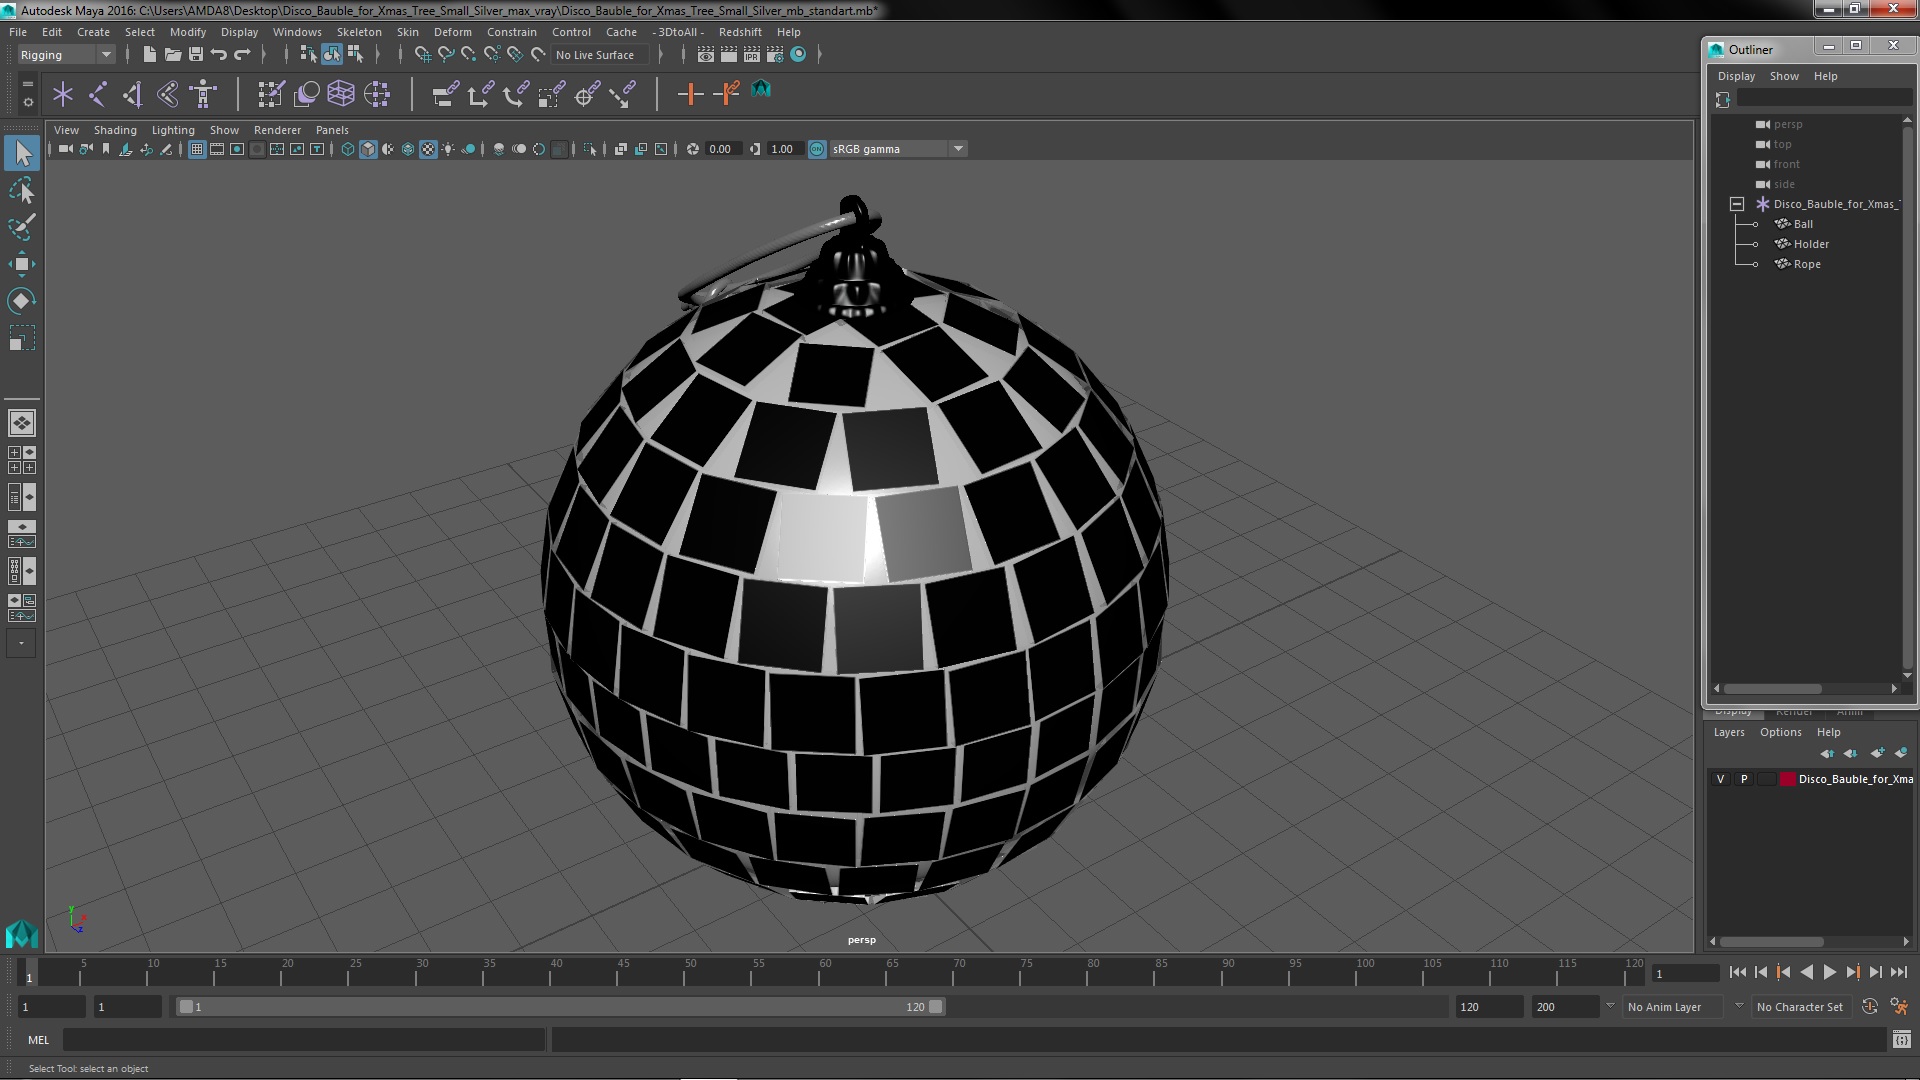
Task: Toggle visibility of Disco_Bauble_for_Xma layer
Action: 1721,778
